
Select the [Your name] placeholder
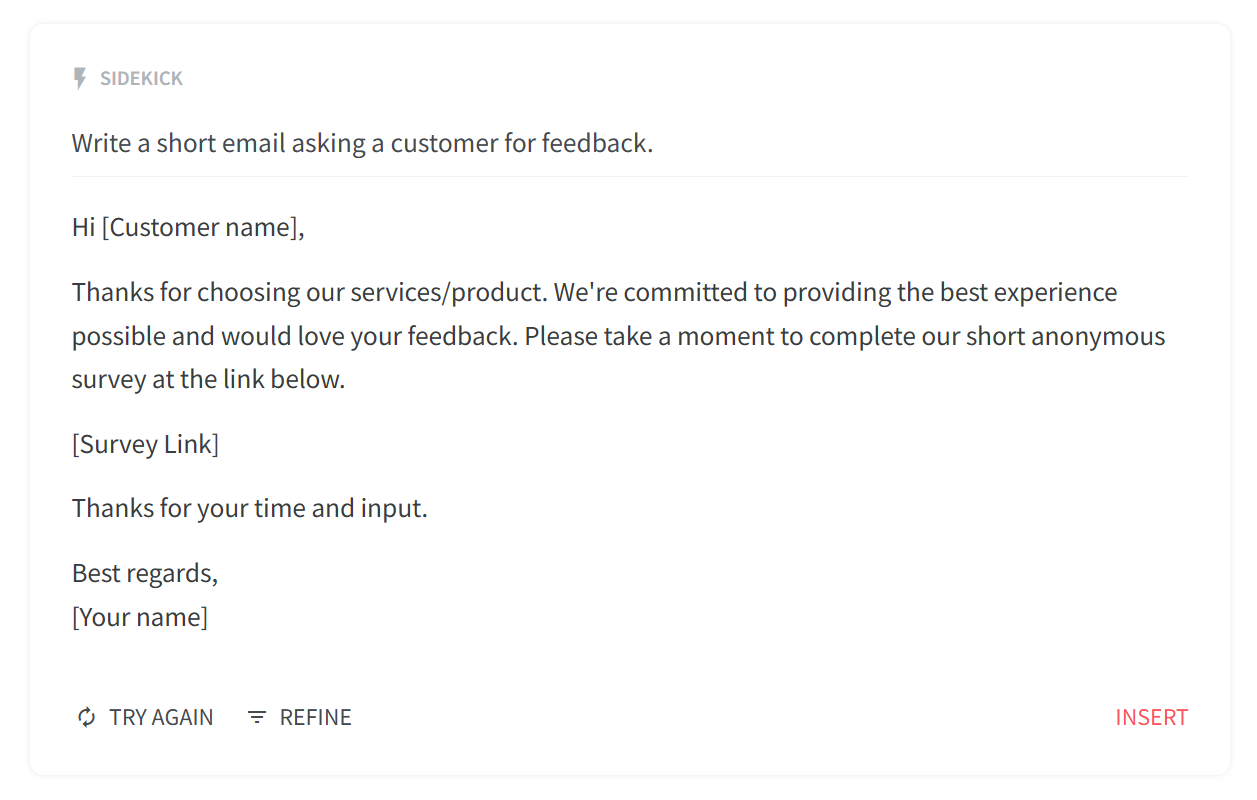pyautogui.click(x=140, y=617)
